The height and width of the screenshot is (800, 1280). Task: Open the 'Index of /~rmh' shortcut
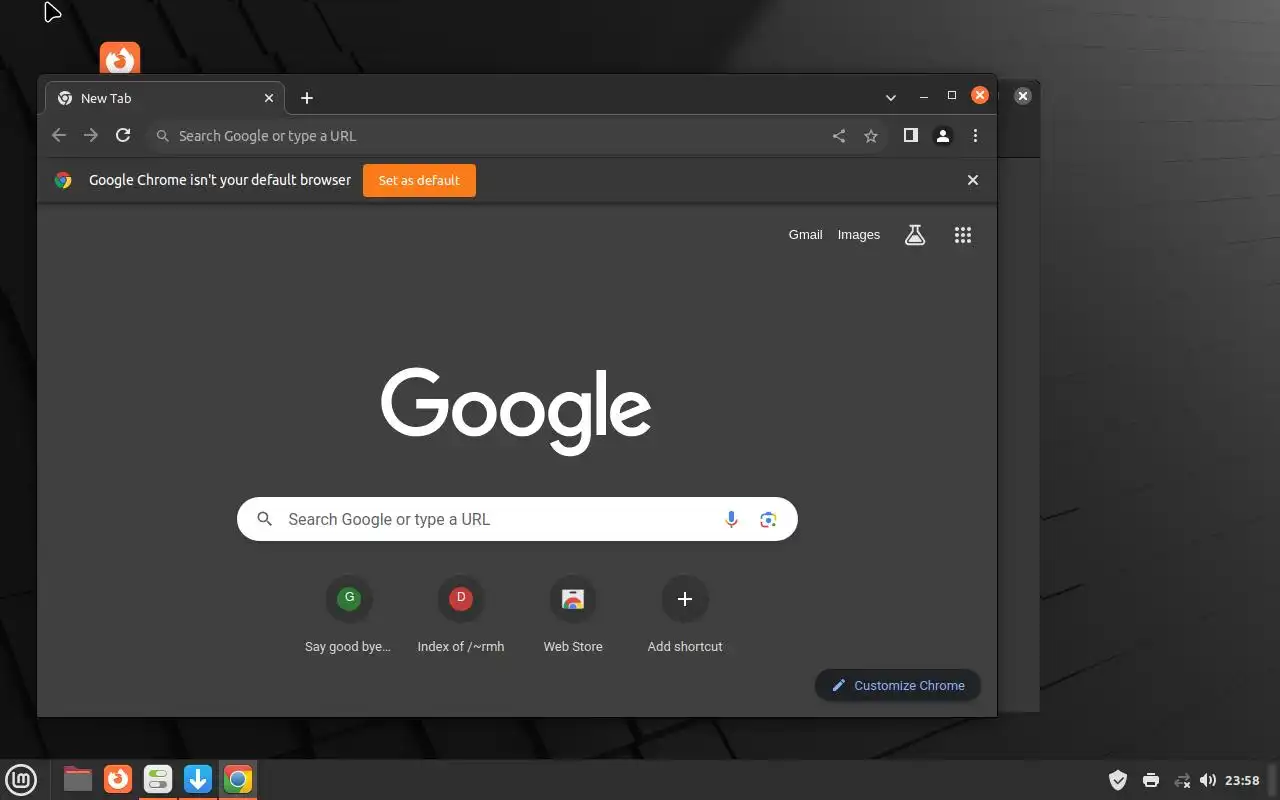coord(461,615)
